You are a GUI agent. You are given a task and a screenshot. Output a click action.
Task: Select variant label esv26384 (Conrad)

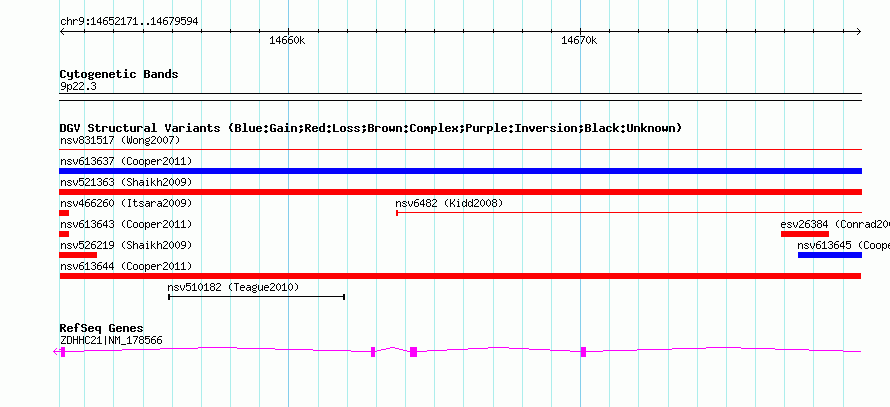point(835,224)
